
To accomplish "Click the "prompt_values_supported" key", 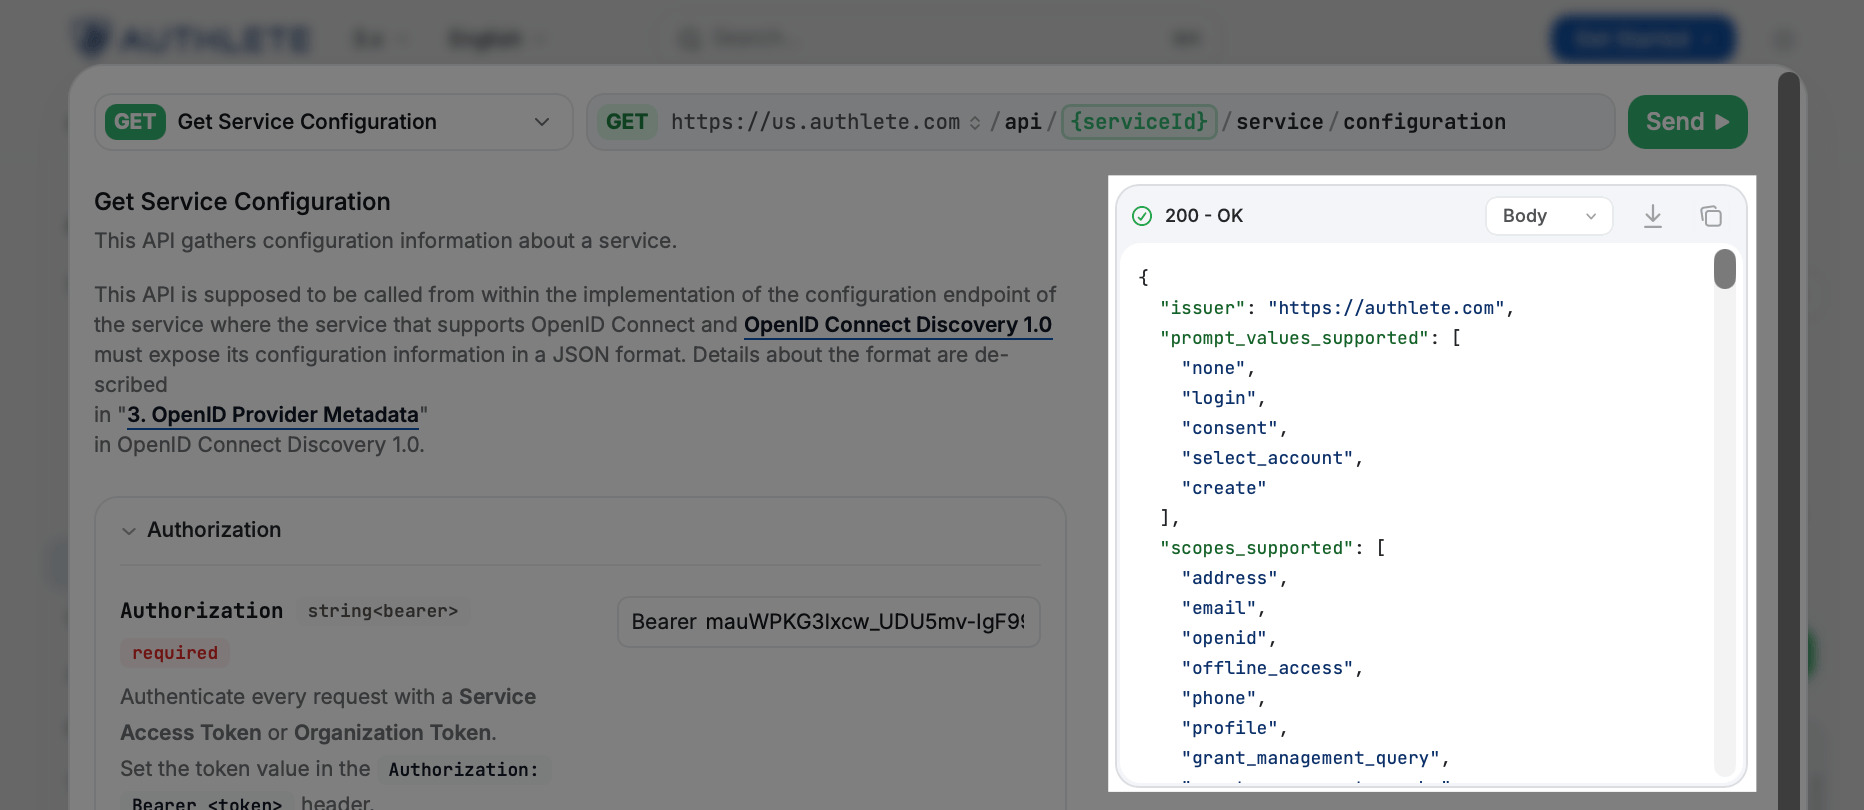I will point(1295,338).
